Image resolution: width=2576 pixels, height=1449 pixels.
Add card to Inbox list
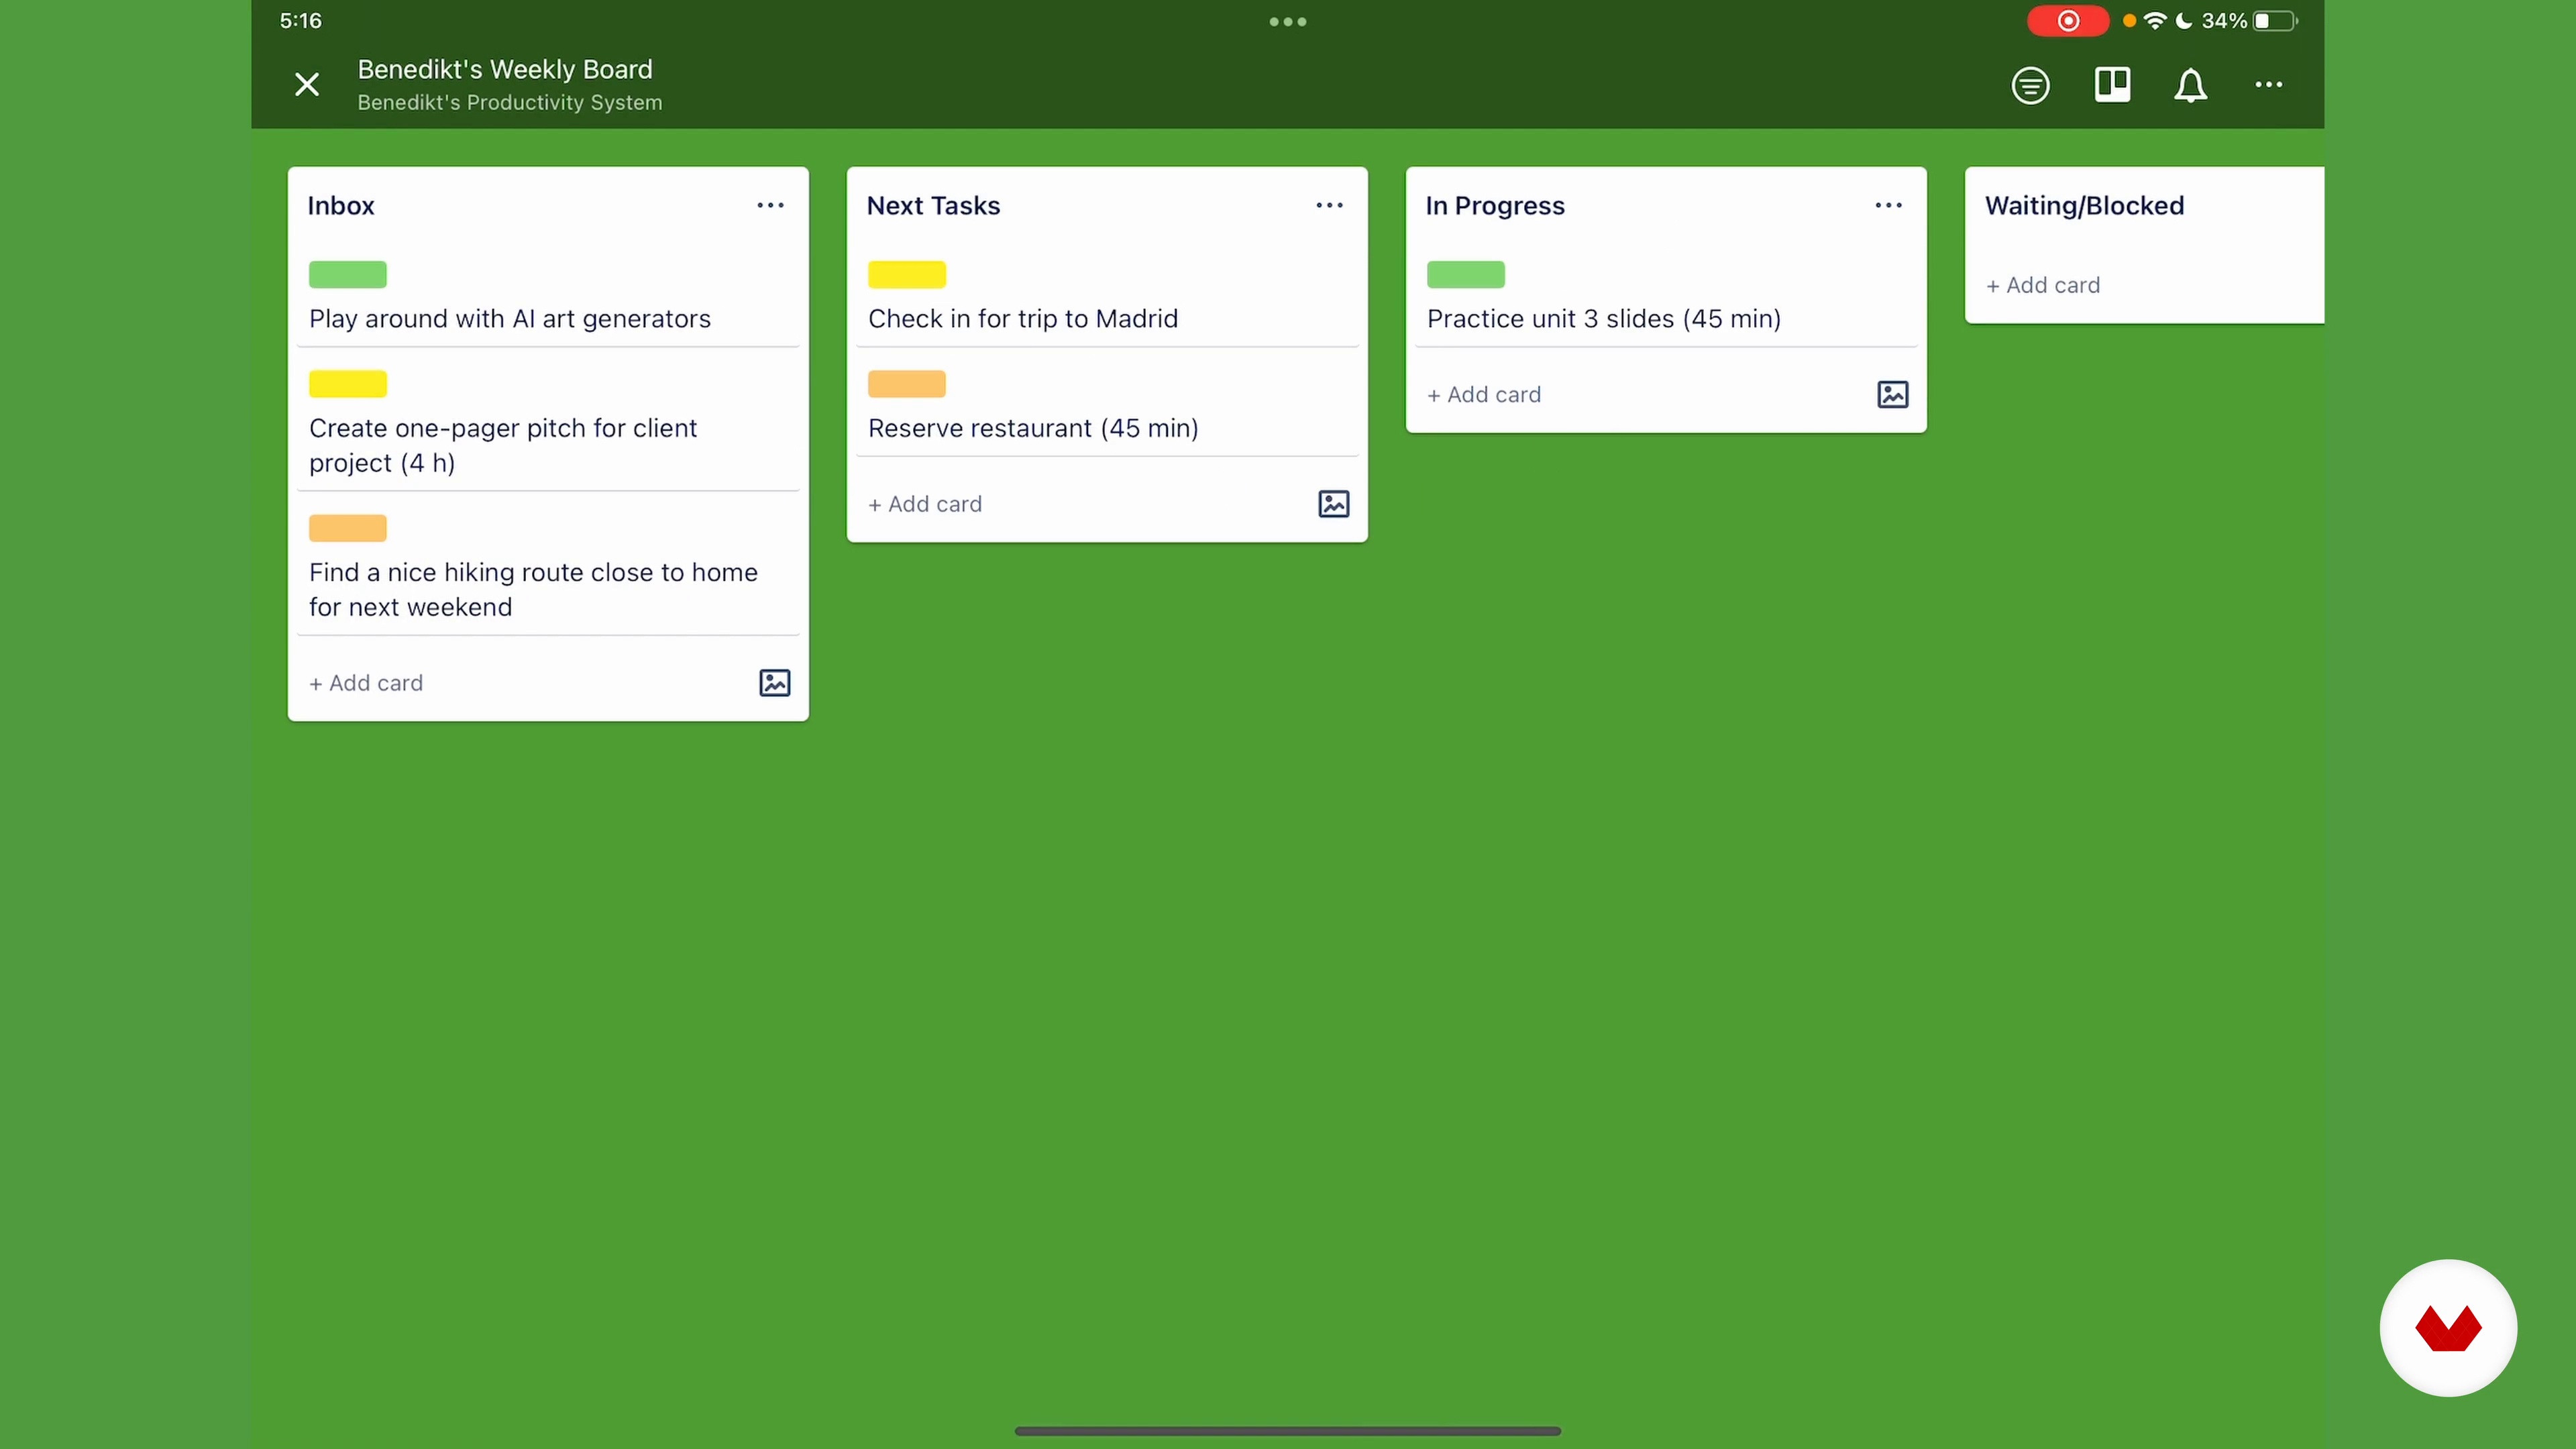[x=366, y=683]
